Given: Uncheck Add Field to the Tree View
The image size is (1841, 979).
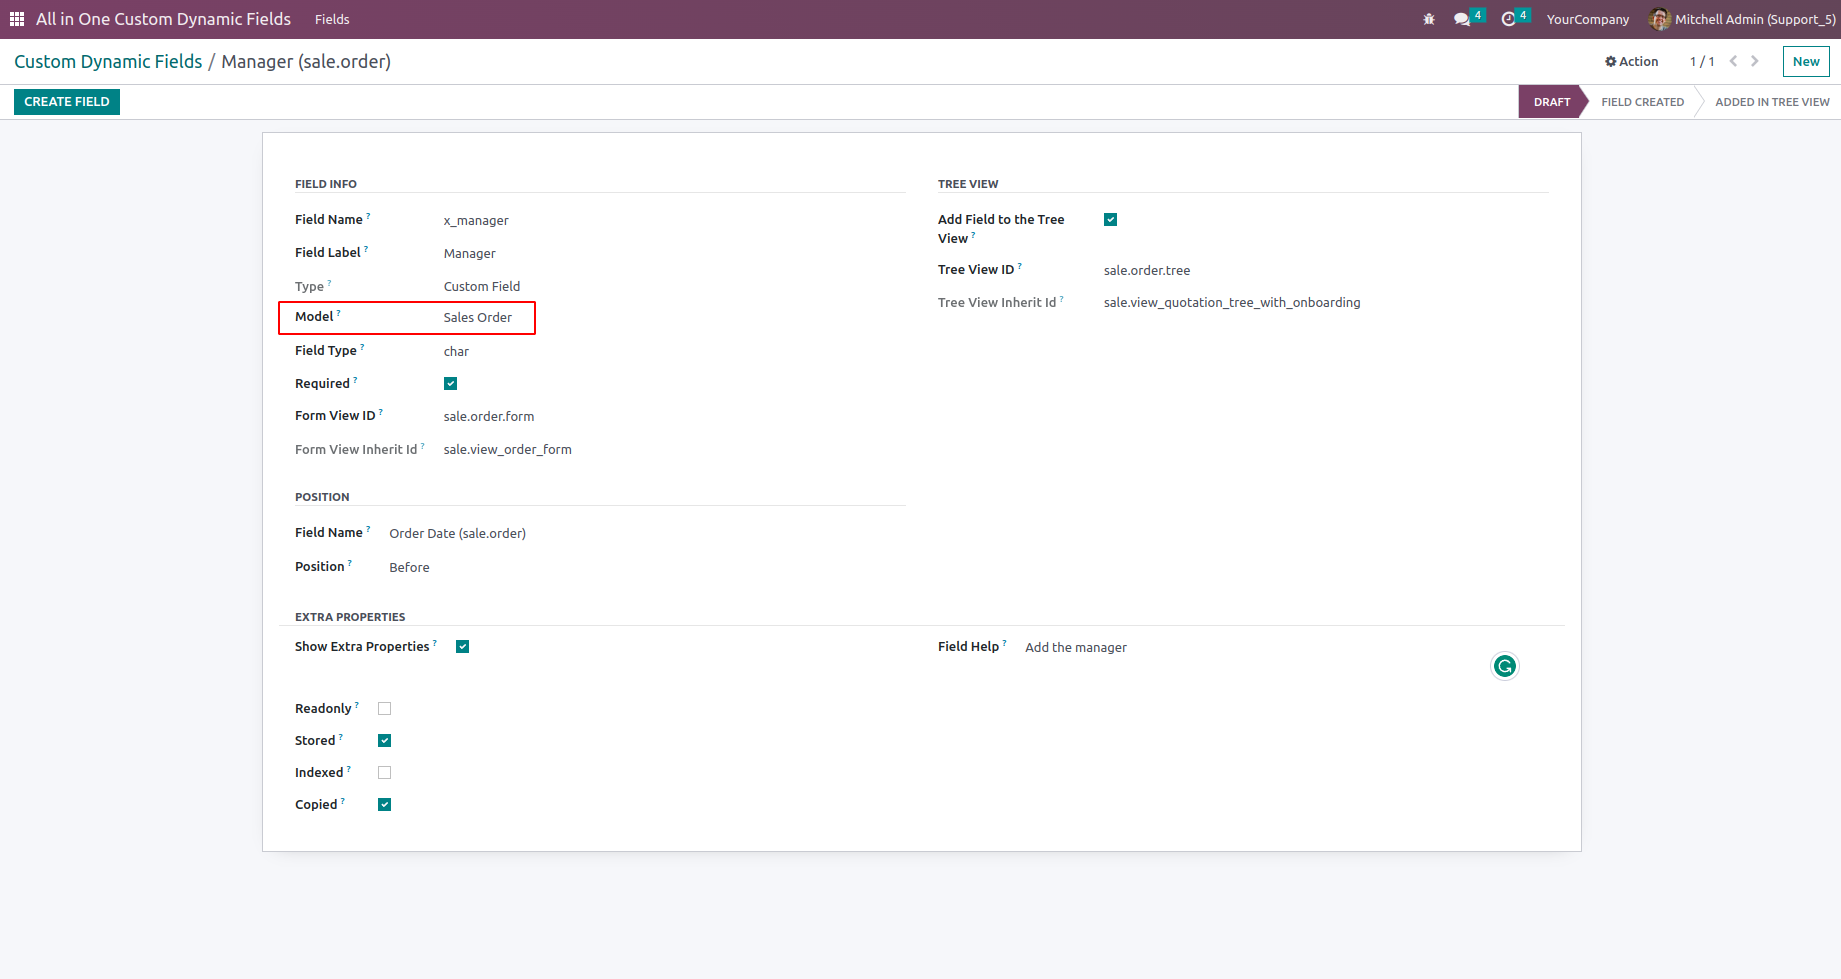Looking at the screenshot, I should 1110,220.
